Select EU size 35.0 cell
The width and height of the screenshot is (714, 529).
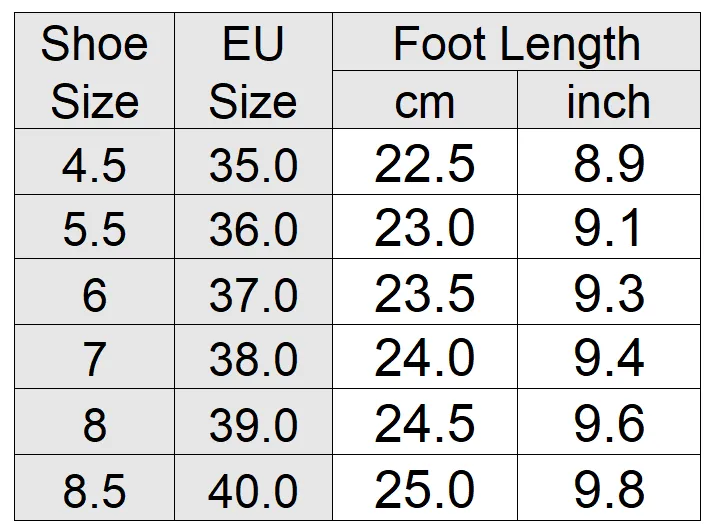[x=253, y=162]
